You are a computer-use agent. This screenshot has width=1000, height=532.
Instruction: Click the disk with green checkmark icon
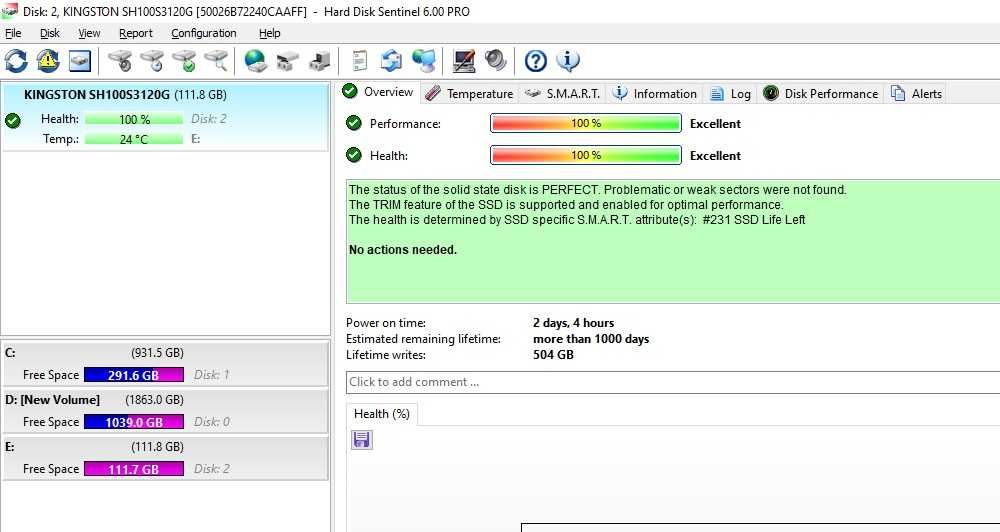click(x=184, y=61)
